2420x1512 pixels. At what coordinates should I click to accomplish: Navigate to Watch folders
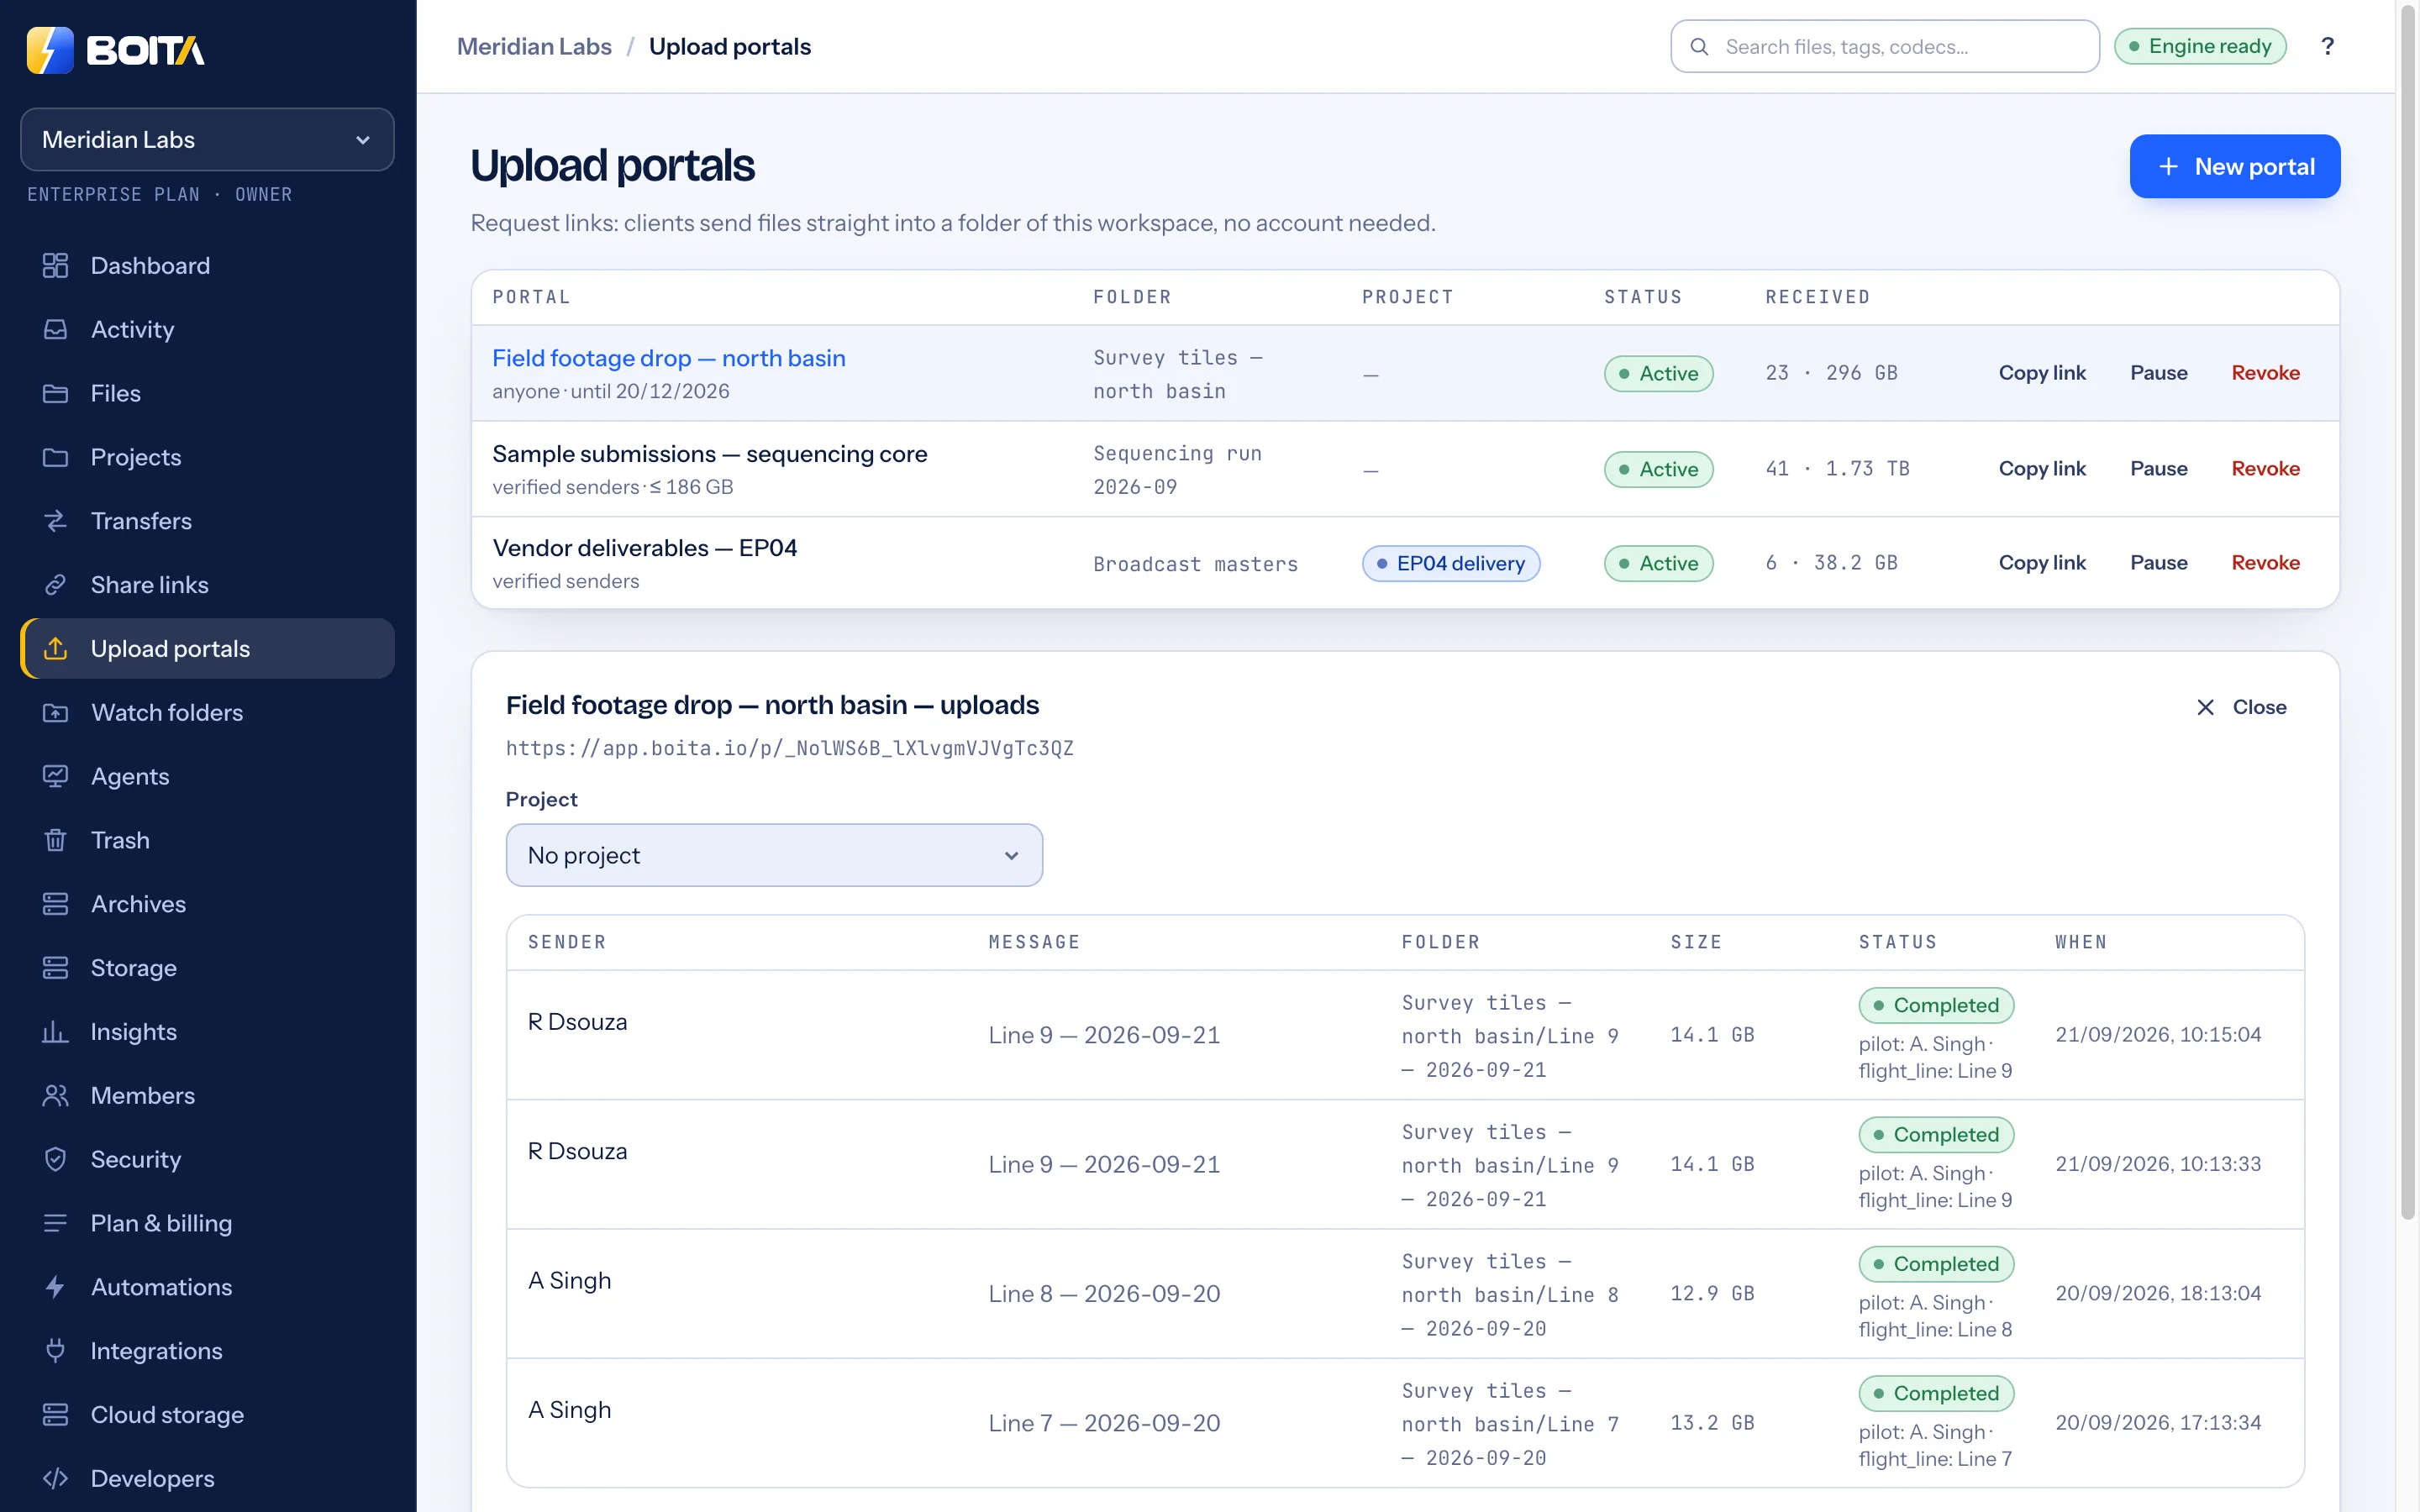pyautogui.click(x=207, y=713)
